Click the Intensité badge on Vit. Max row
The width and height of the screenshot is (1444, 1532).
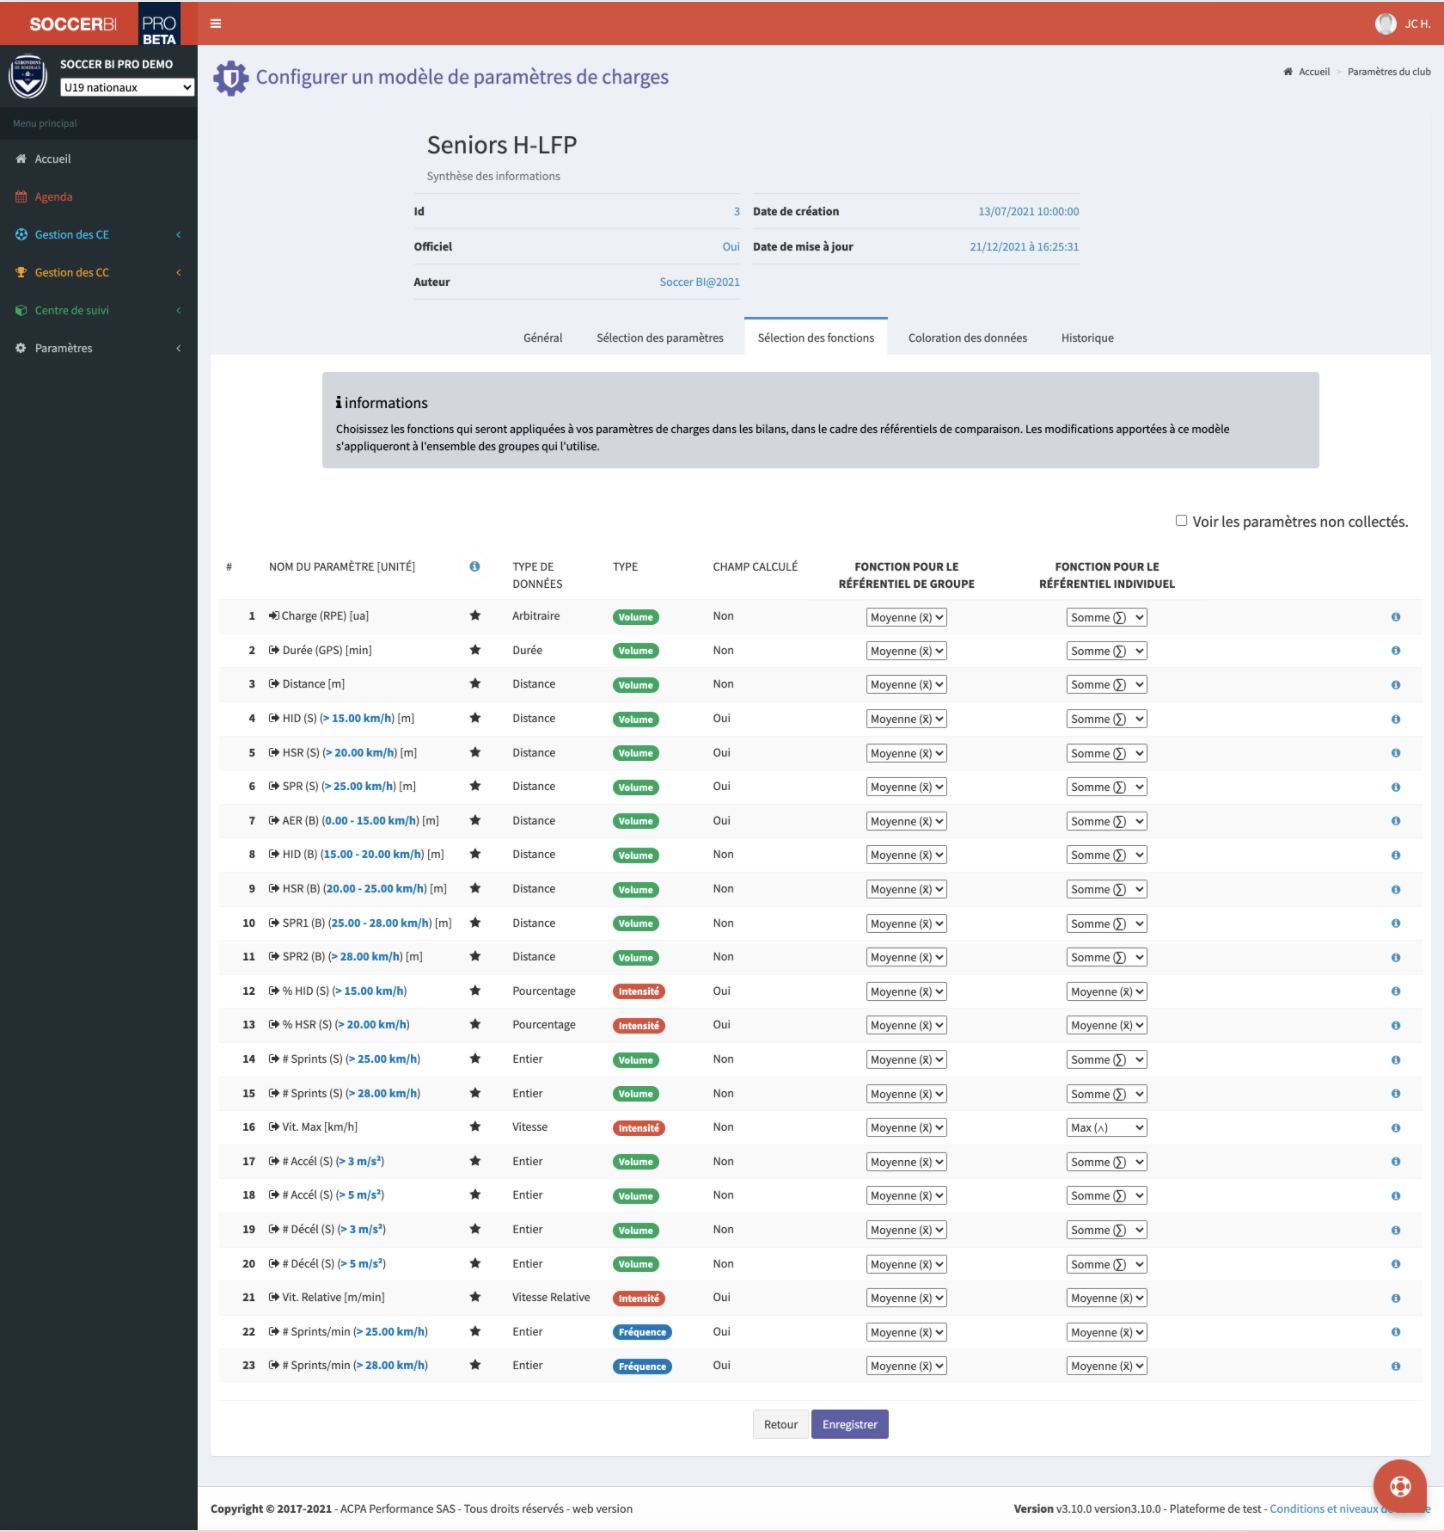pyautogui.click(x=639, y=1128)
